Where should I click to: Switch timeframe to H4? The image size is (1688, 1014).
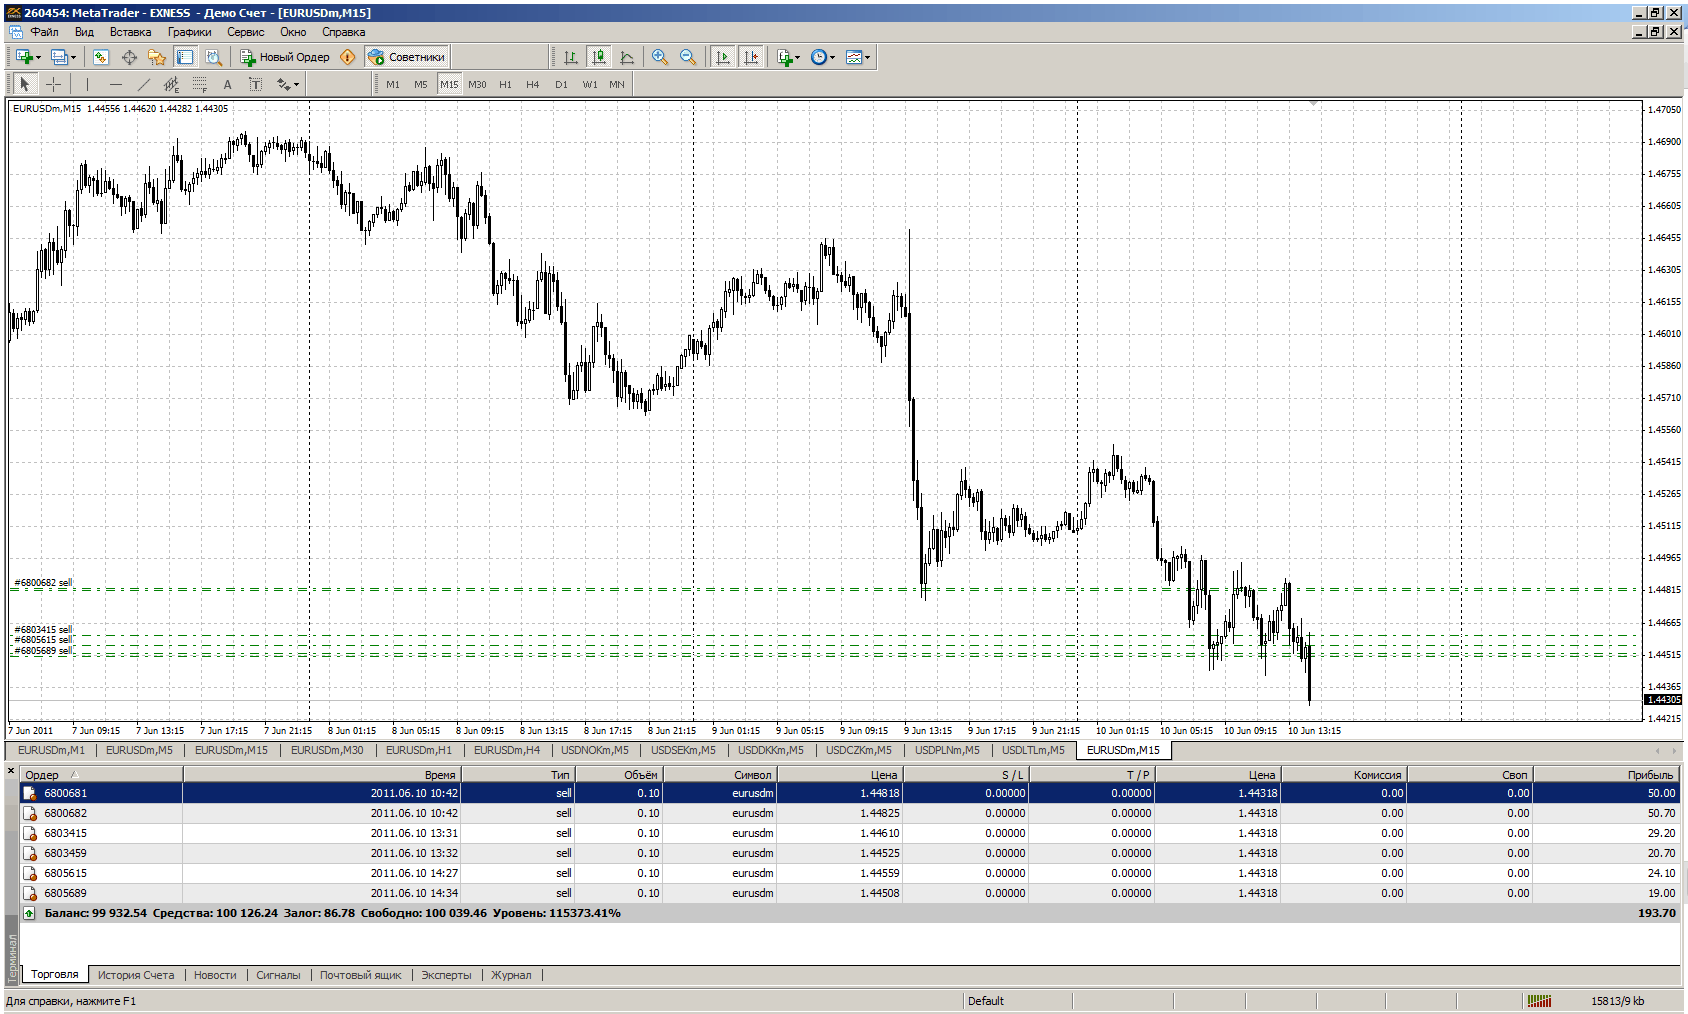tap(533, 84)
